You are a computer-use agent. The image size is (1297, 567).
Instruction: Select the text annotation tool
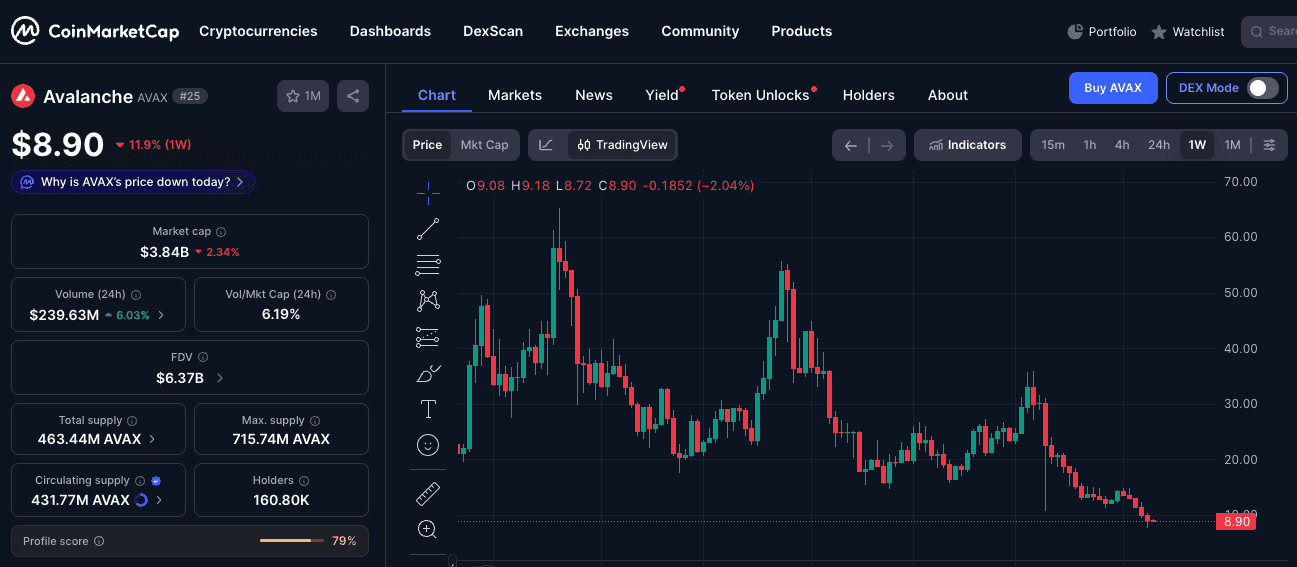(x=428, y=409)
